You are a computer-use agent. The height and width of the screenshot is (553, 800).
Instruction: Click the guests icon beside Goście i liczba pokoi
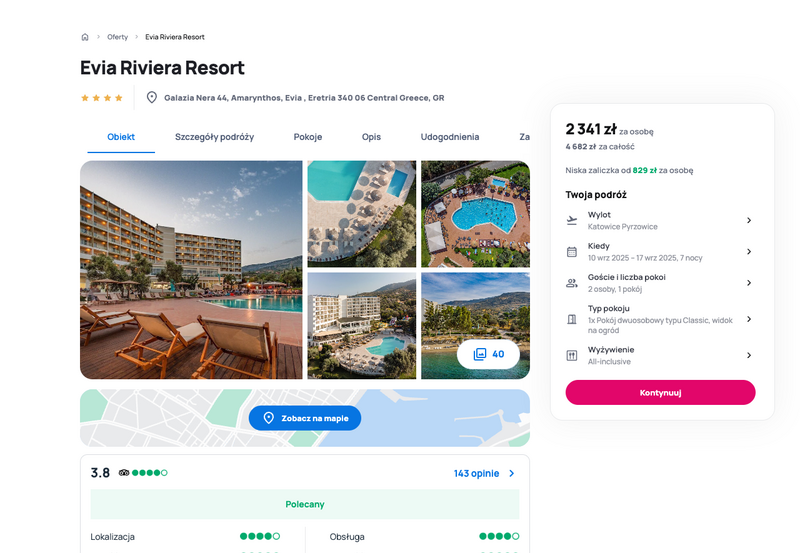[x=572, y=283]
